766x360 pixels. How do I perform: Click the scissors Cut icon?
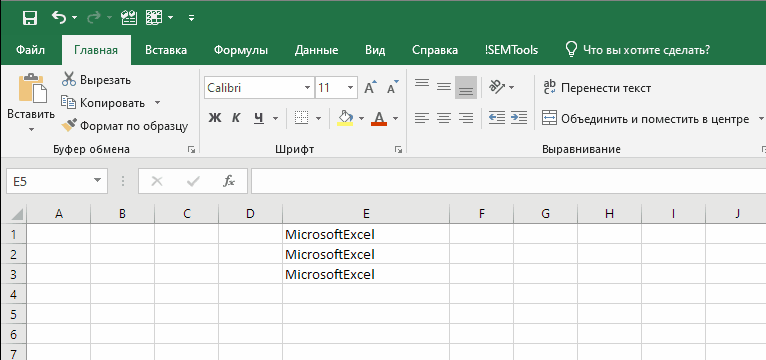[x=69, y=79]
